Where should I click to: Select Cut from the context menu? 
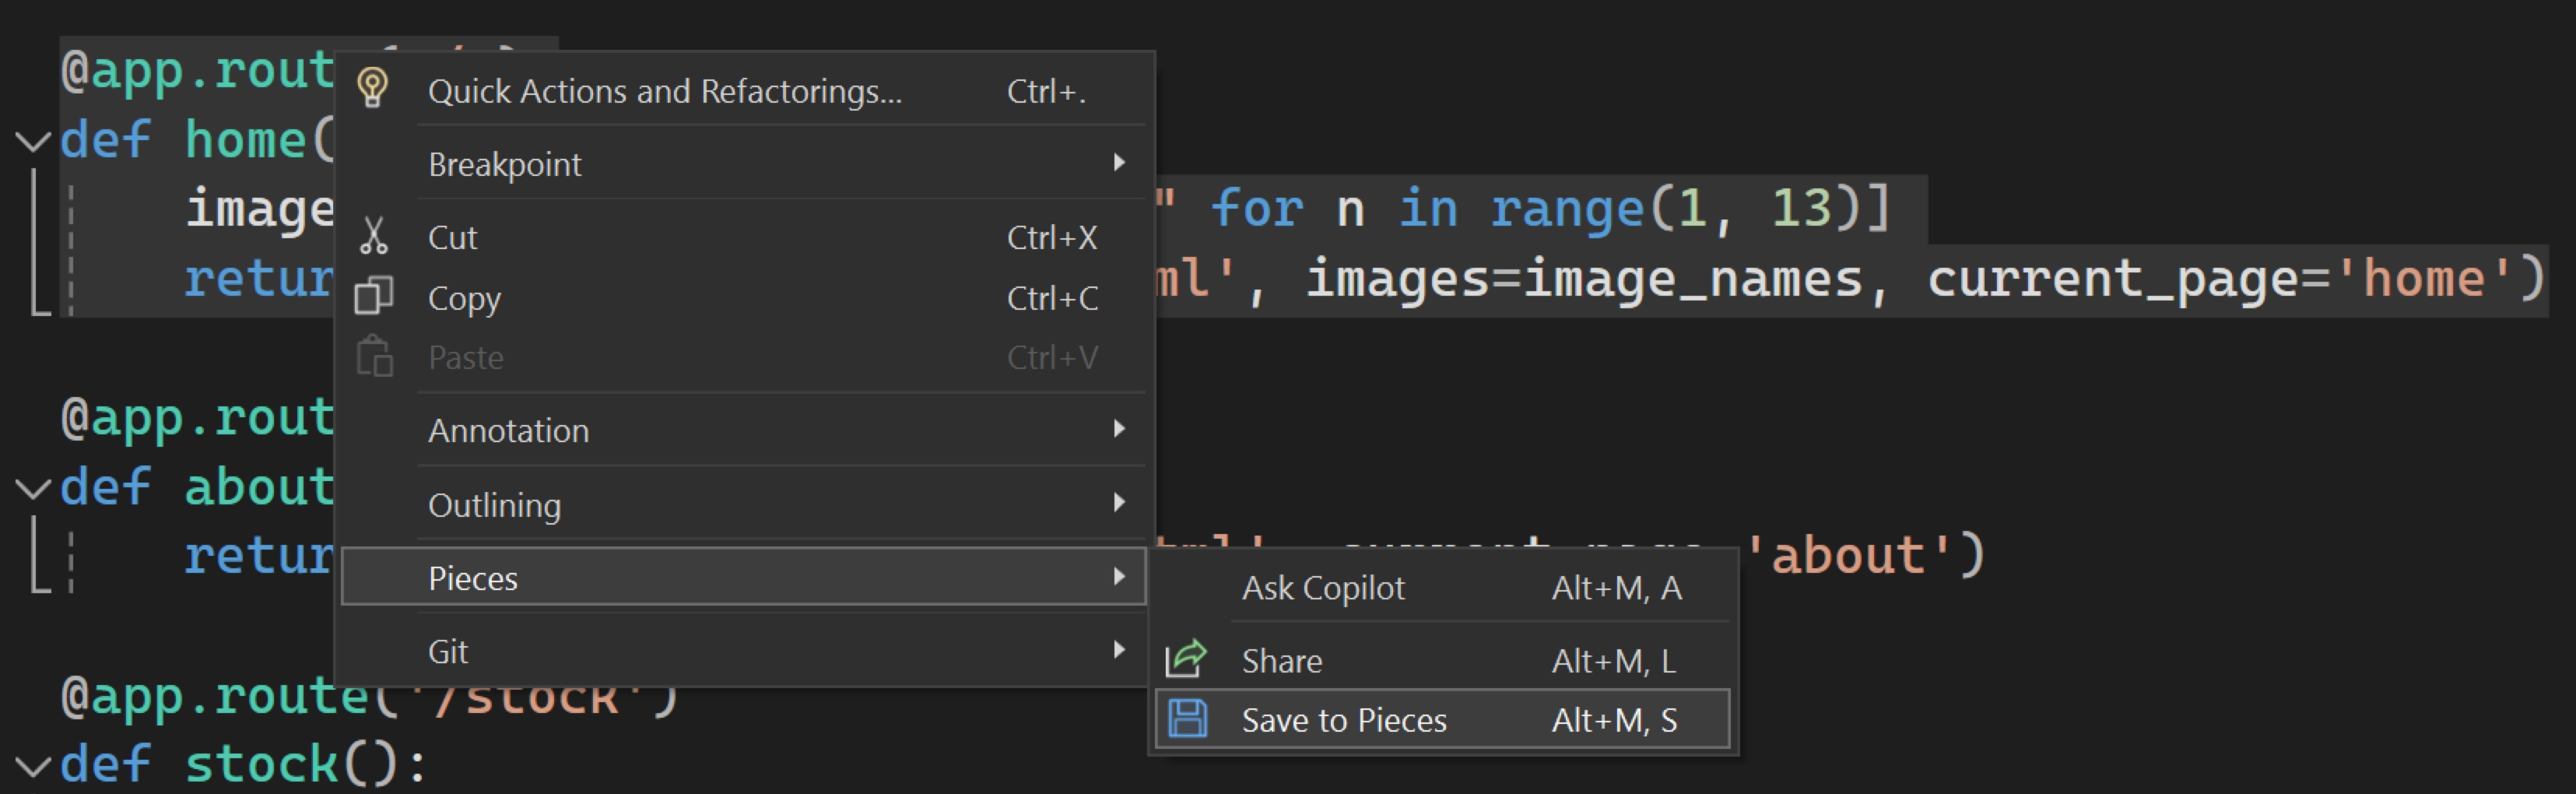452,236
